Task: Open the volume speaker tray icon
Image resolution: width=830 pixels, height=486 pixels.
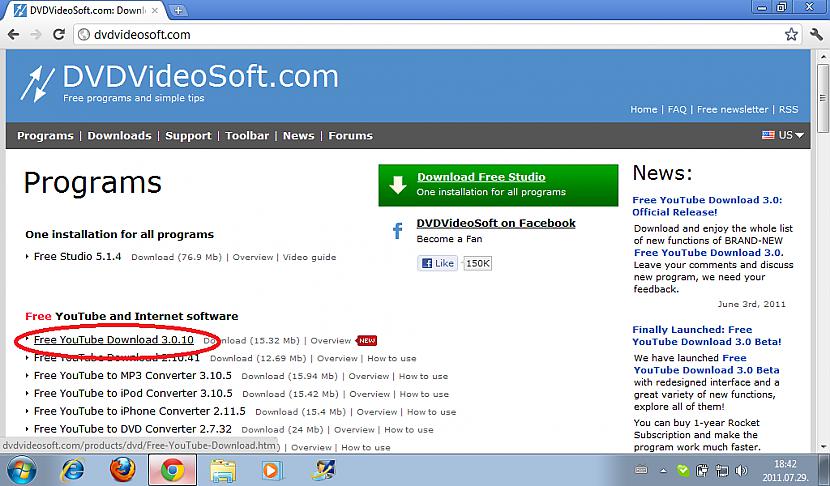Action: coord(741,470)
